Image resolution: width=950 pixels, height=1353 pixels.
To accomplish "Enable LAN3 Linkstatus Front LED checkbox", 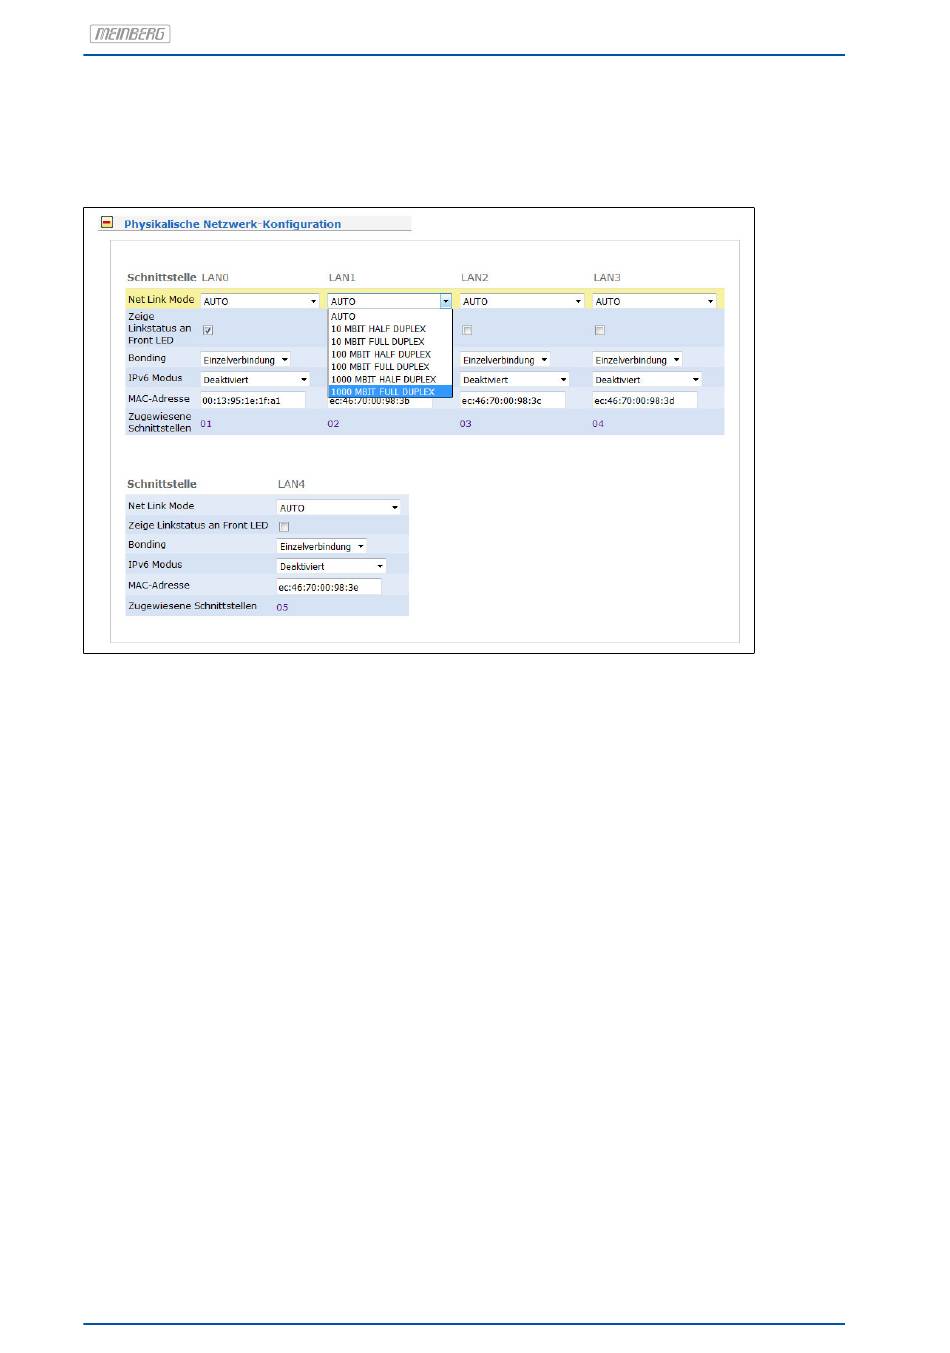I will click(600, 330).
